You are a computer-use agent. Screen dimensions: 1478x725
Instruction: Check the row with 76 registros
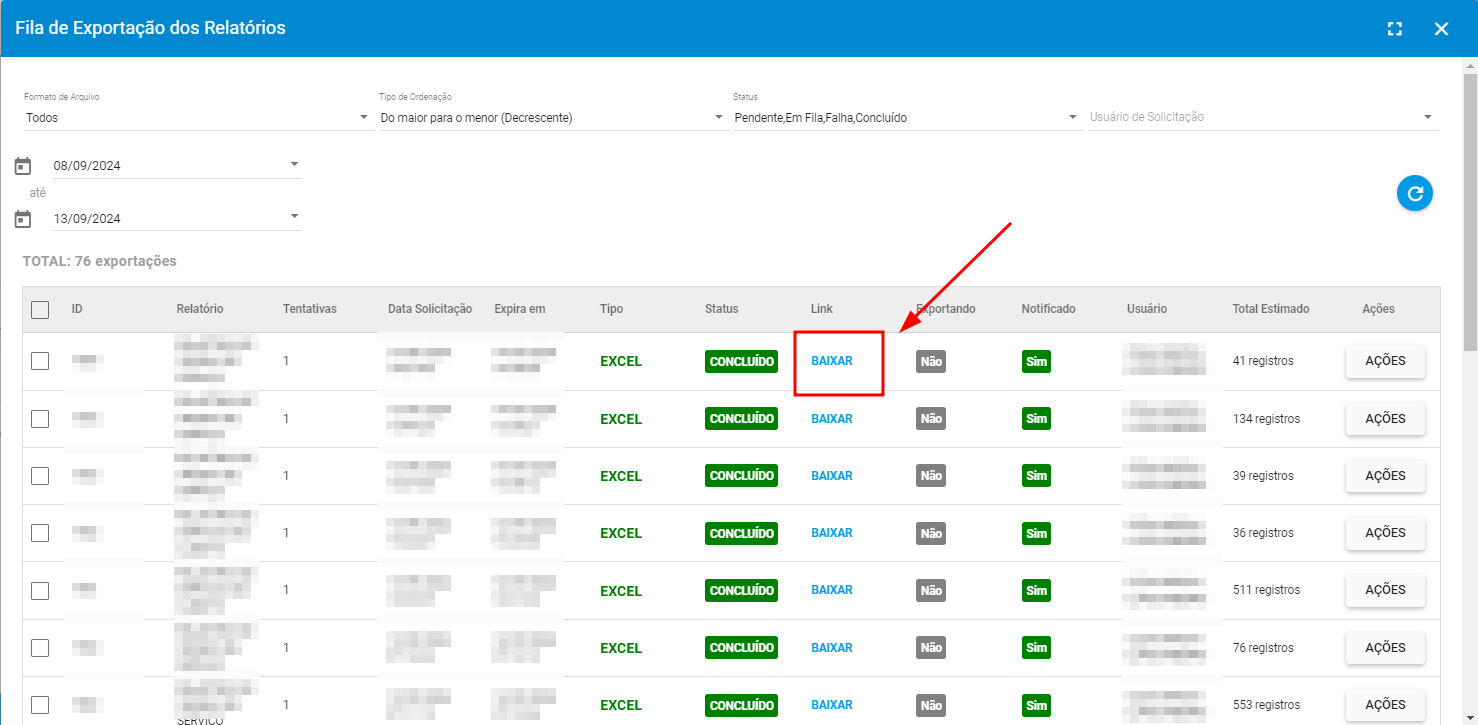point(40,648)
